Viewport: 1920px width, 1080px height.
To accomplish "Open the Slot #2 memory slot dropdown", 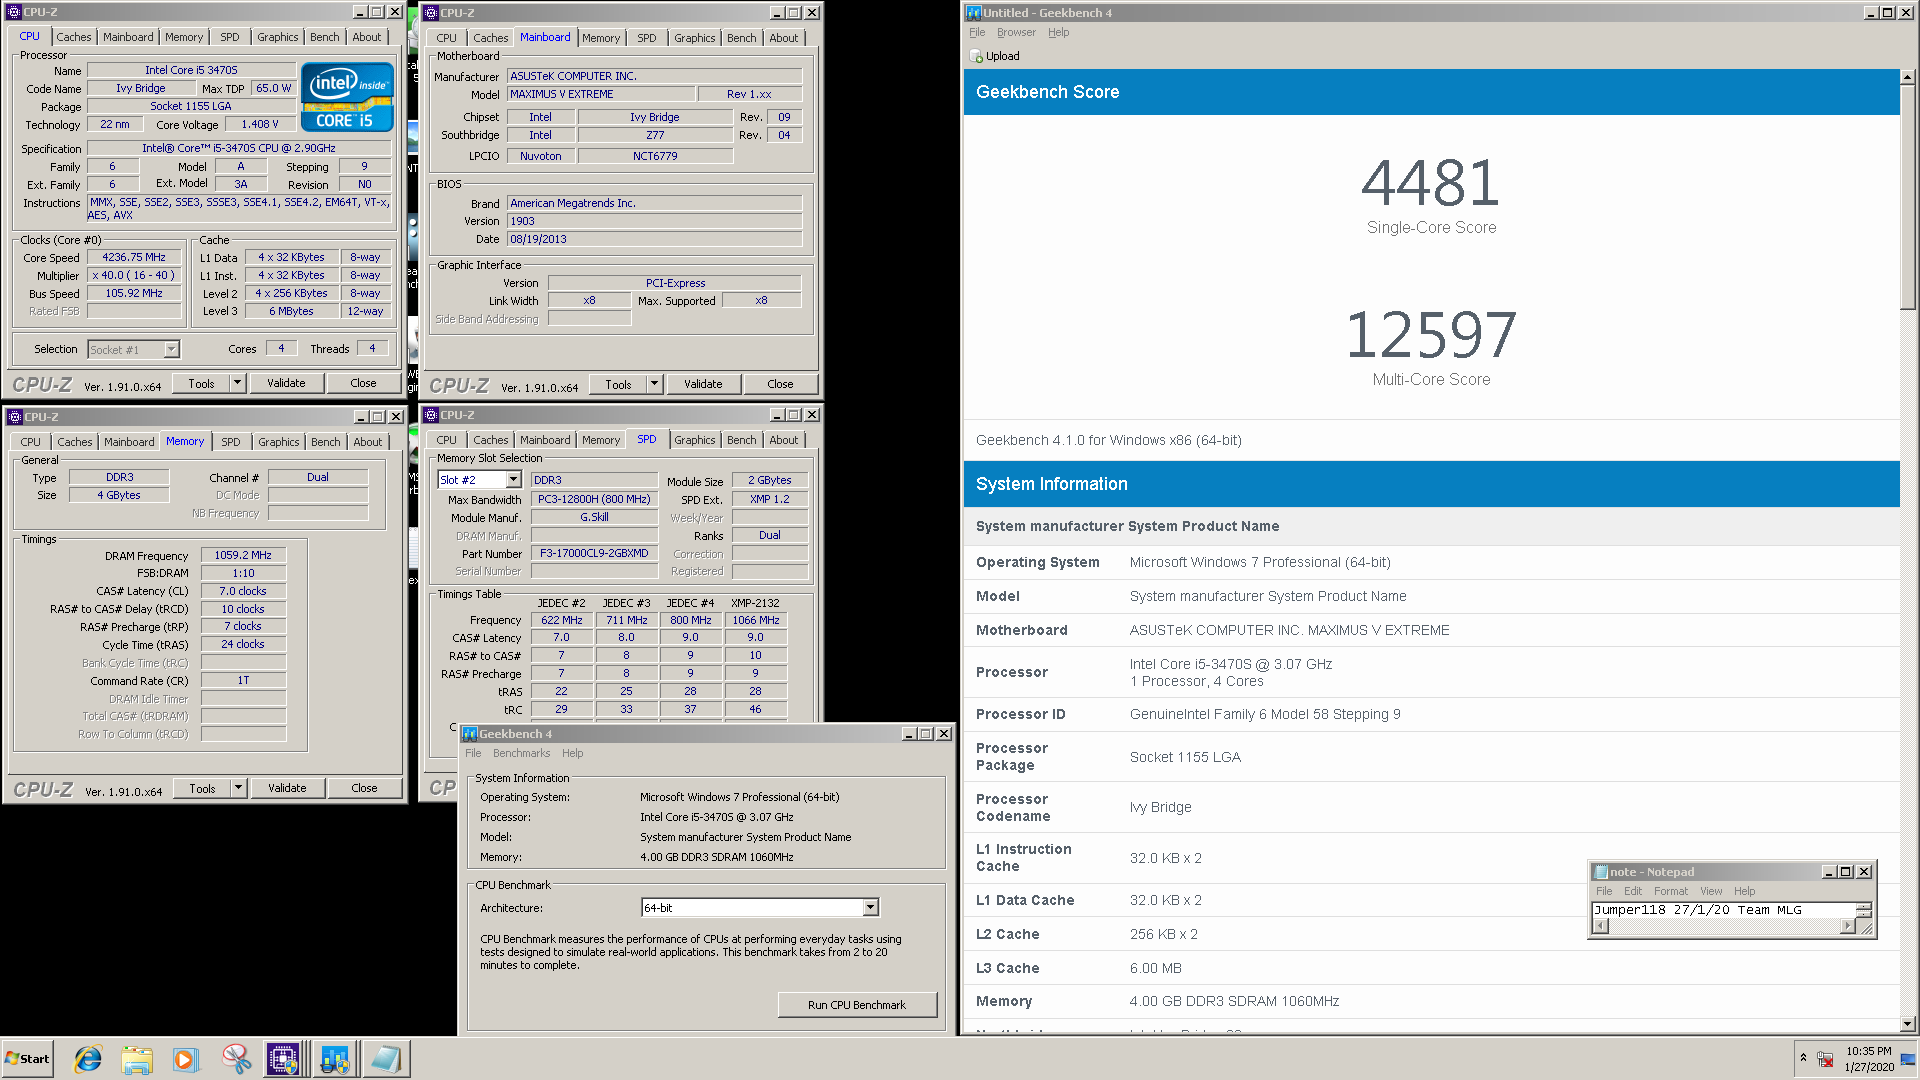I will pyautogui.click(x=513, y=480).
